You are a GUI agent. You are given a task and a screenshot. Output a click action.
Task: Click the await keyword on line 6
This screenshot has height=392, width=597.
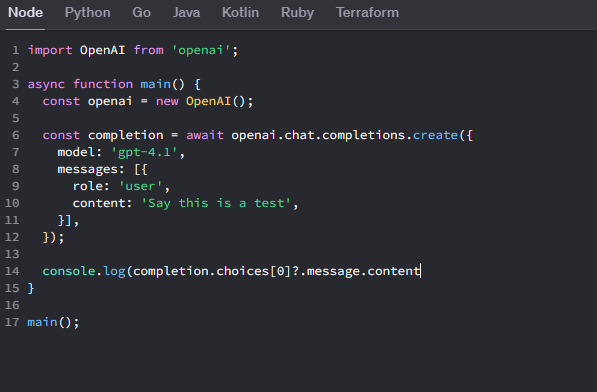coord(205,135)
